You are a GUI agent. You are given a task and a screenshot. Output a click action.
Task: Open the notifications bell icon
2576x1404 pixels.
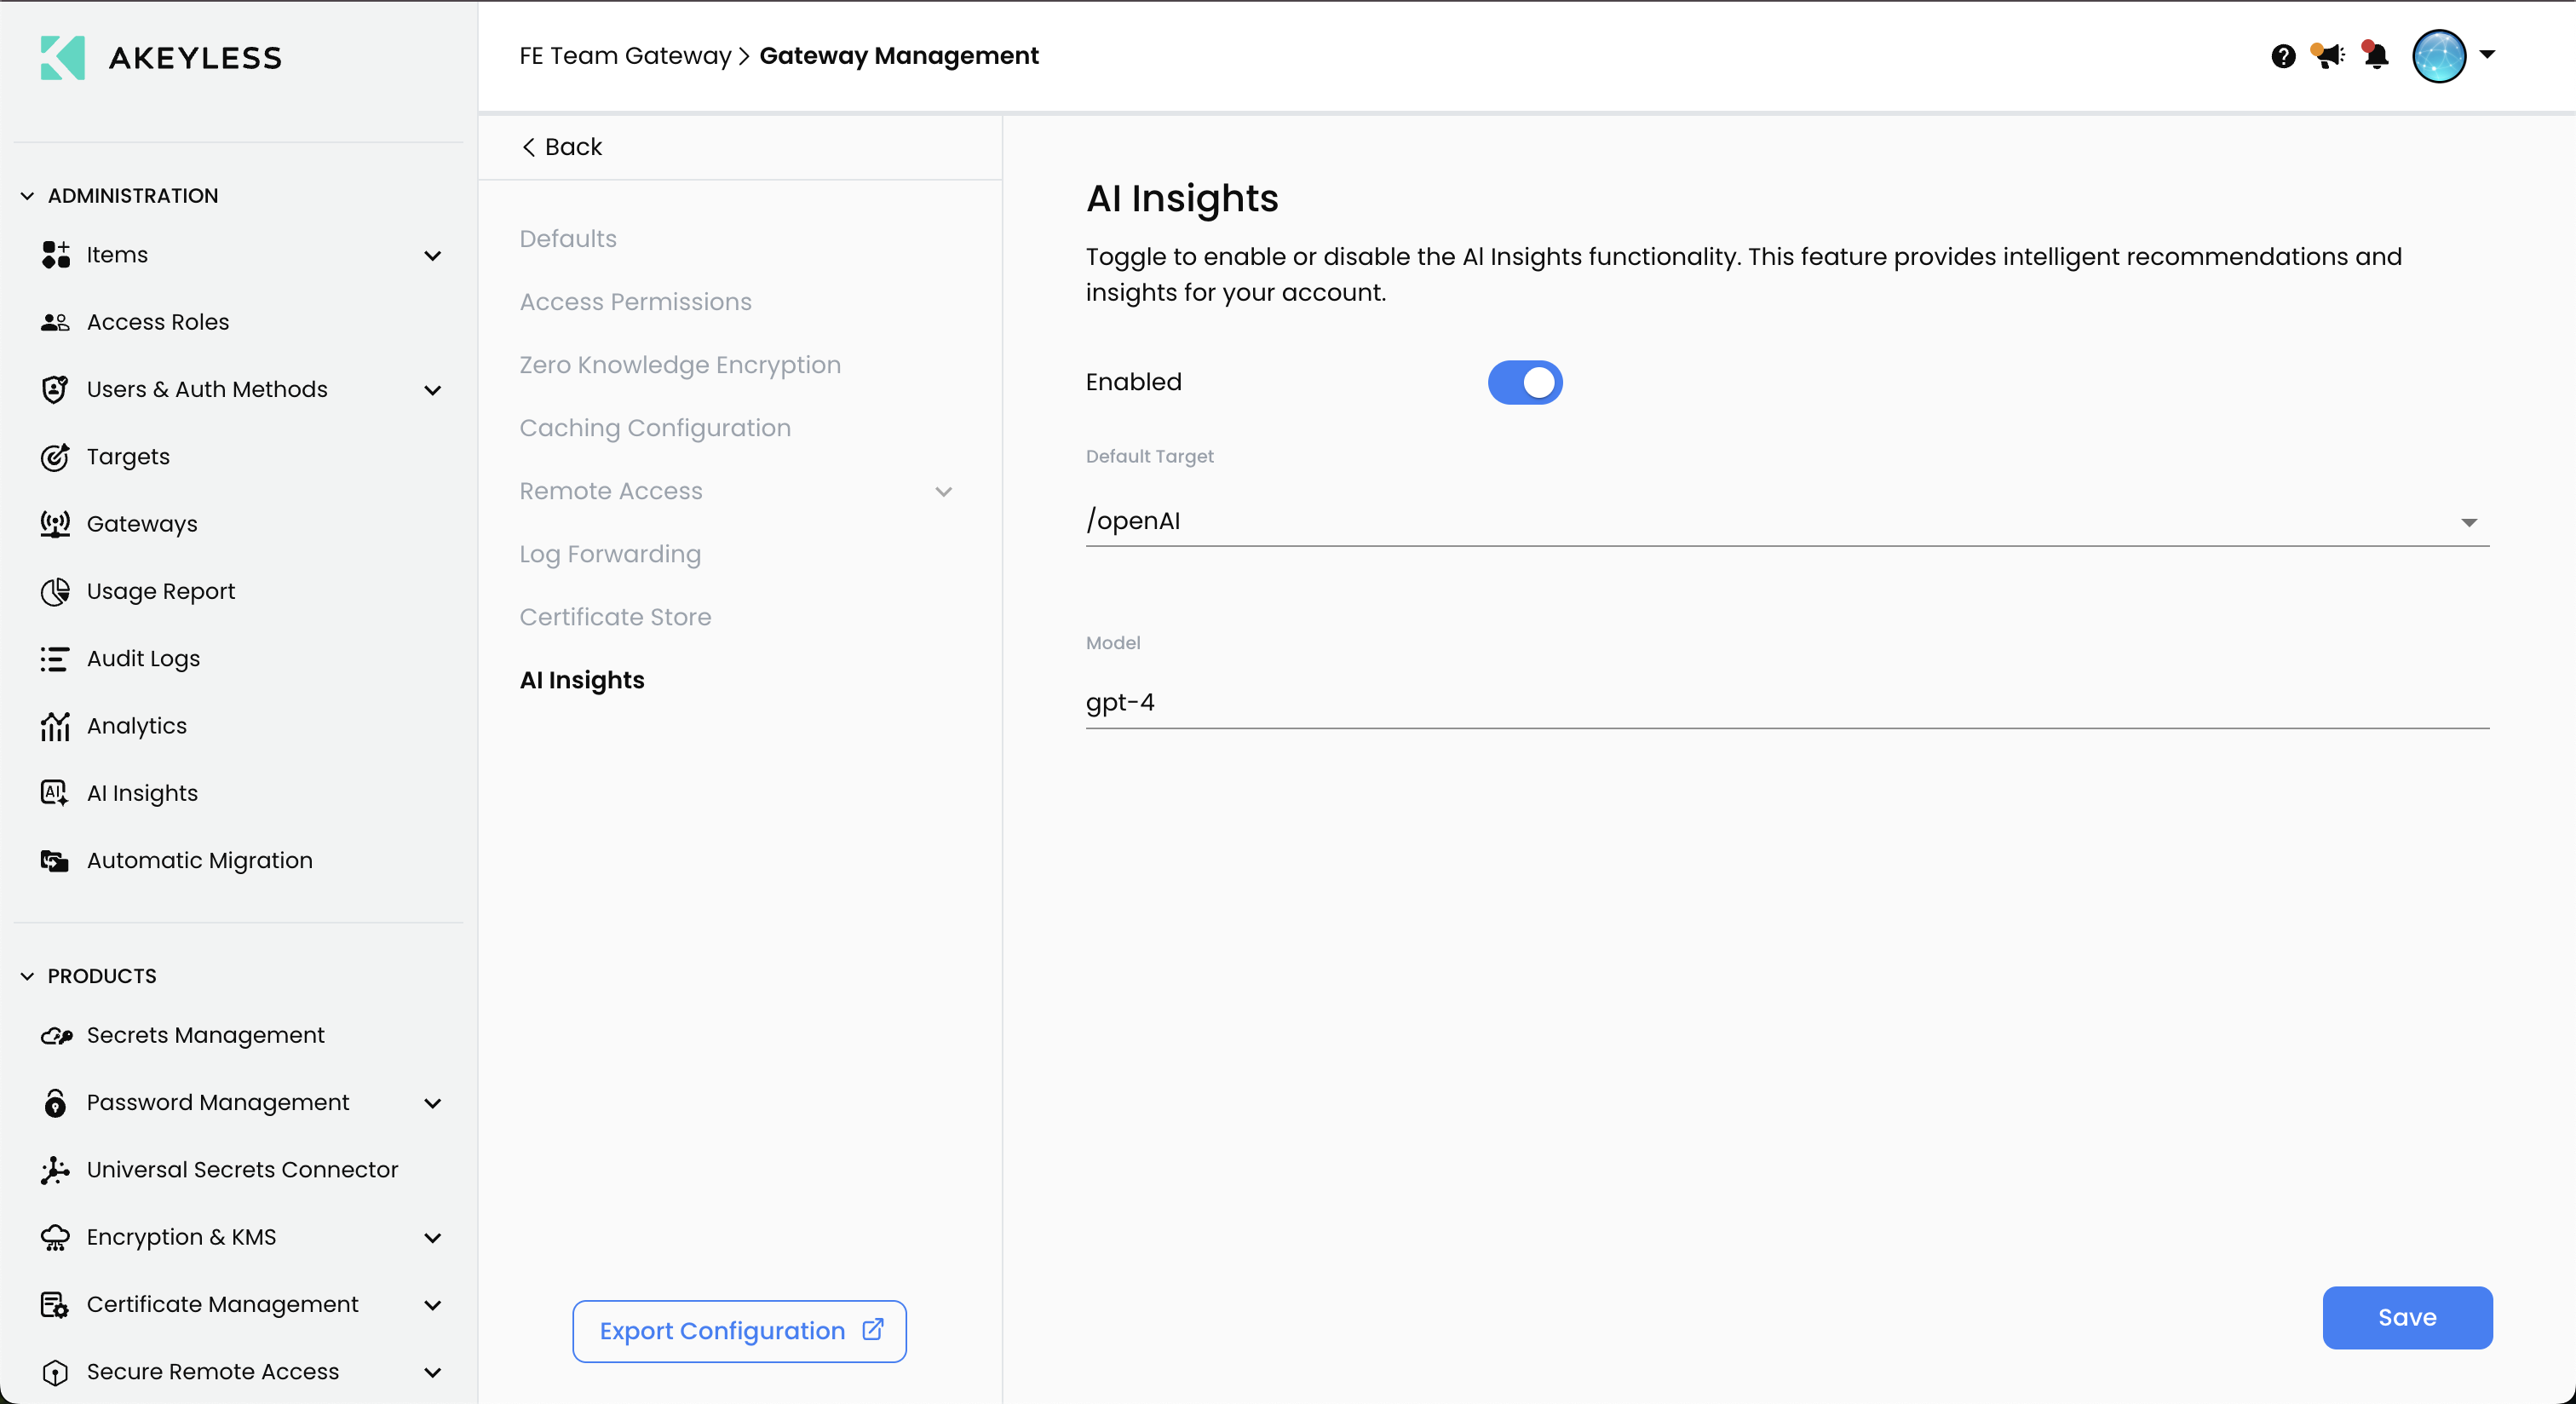pos(2376,56)
